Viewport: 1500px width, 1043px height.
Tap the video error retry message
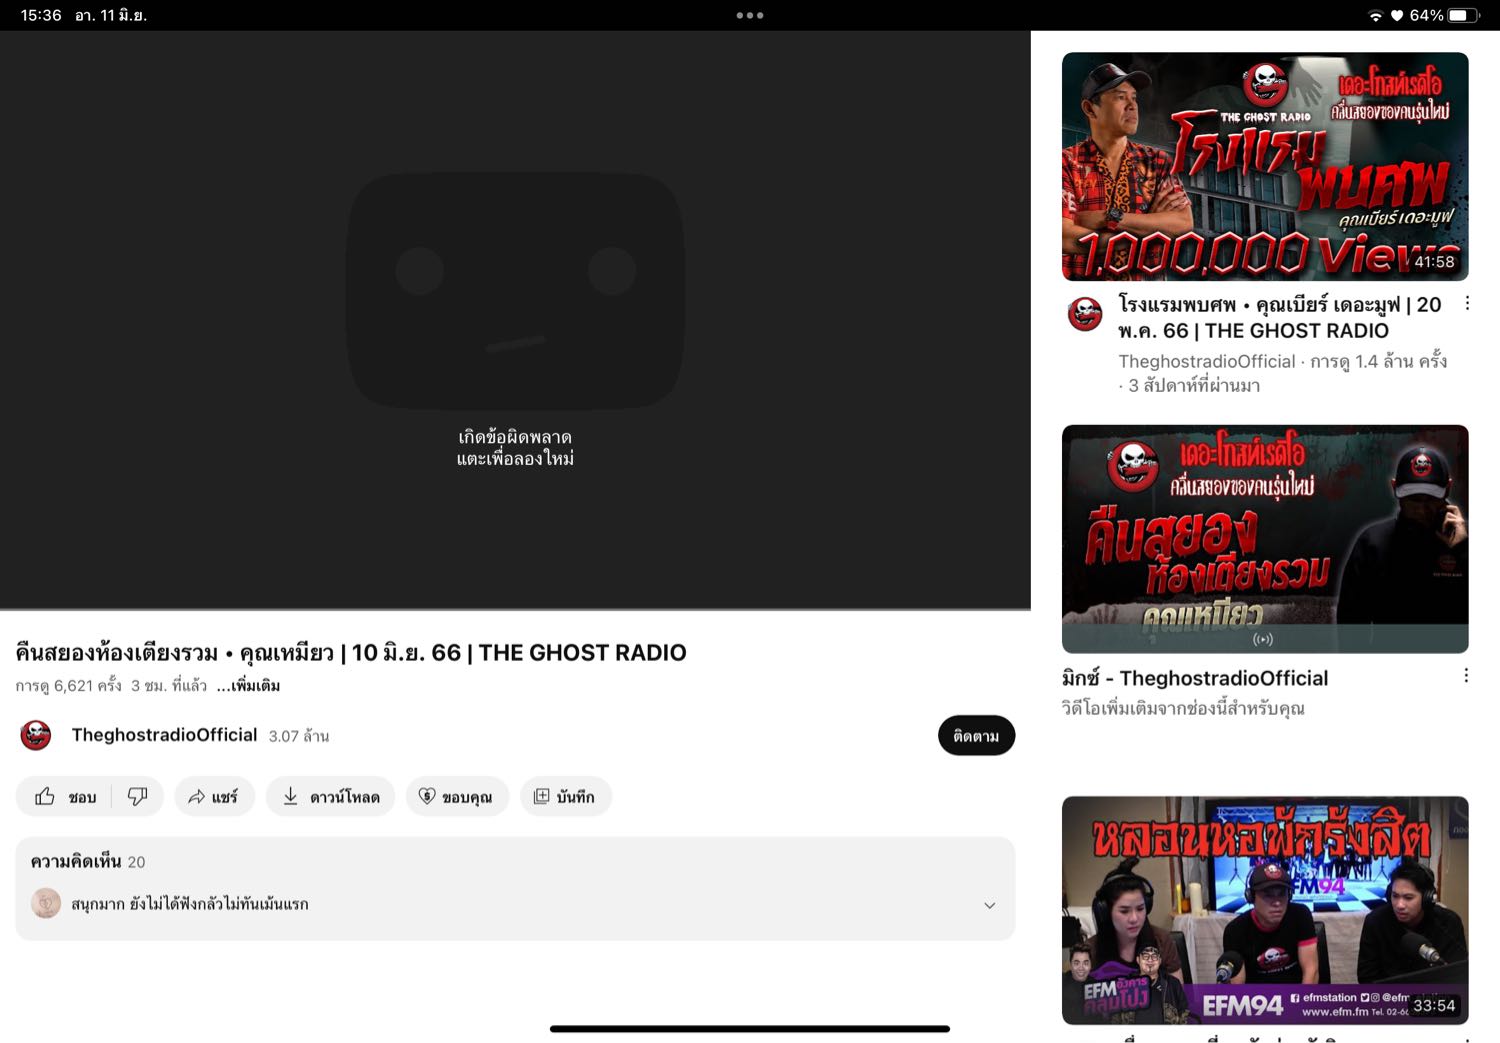pos(515,448)
